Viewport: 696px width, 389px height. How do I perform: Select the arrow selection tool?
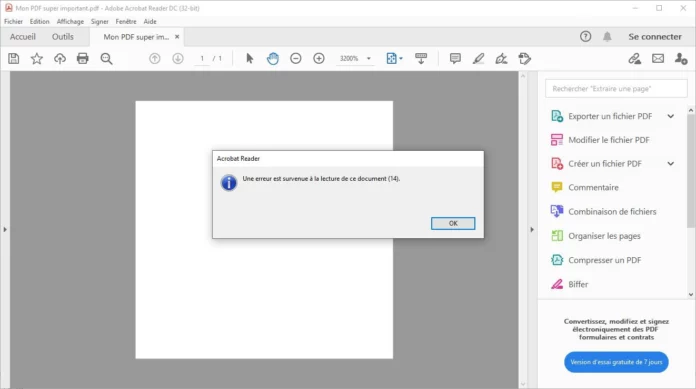249,59
